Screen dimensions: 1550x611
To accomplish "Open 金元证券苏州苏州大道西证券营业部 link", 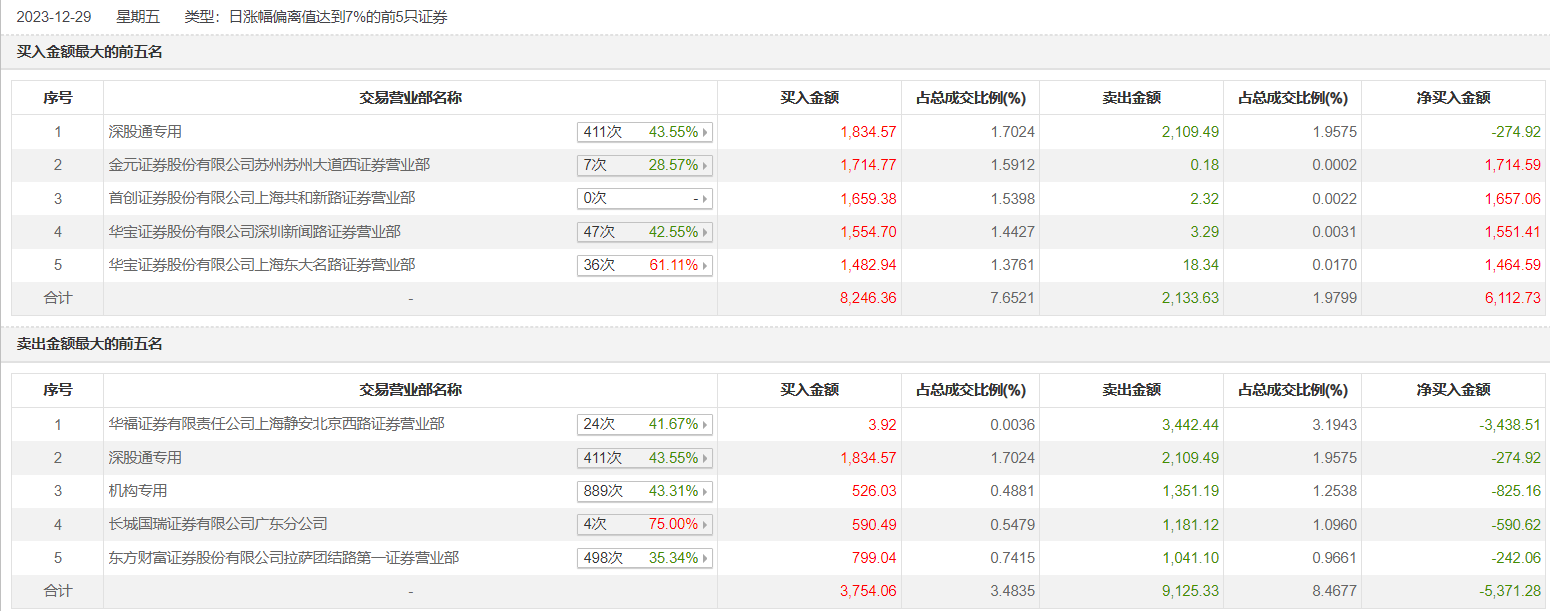I will [x=269, y=165].
